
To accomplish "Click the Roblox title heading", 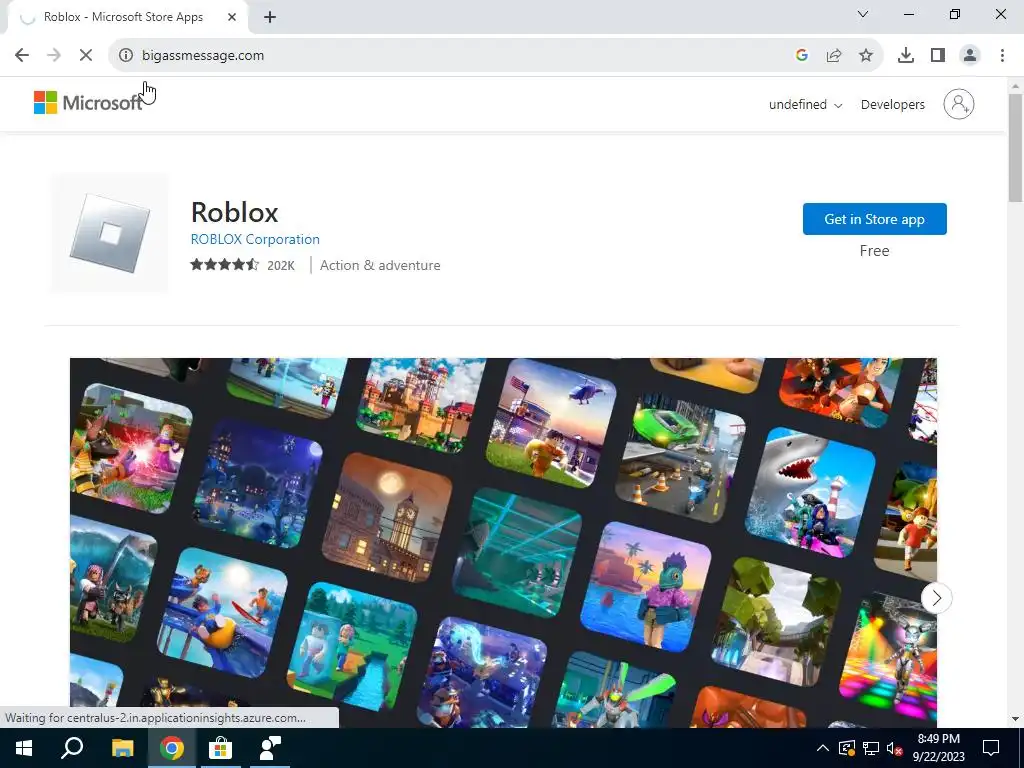I will pos(234,212).
